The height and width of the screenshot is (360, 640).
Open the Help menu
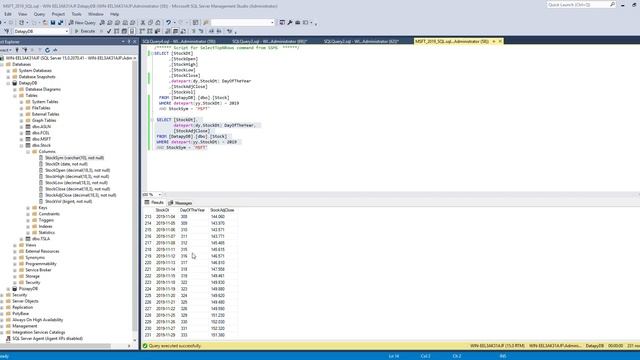(114, 14)
